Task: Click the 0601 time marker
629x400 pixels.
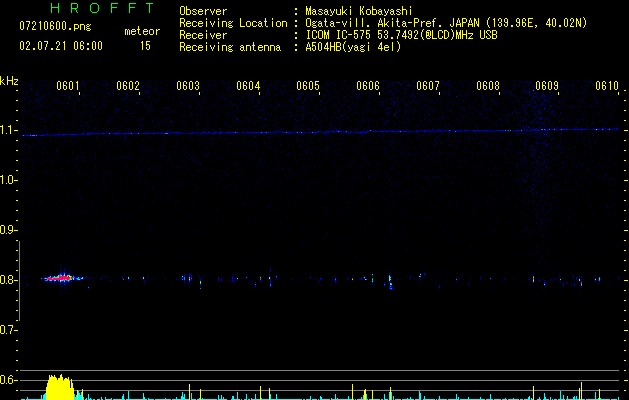Action: (x=67, y=86)
